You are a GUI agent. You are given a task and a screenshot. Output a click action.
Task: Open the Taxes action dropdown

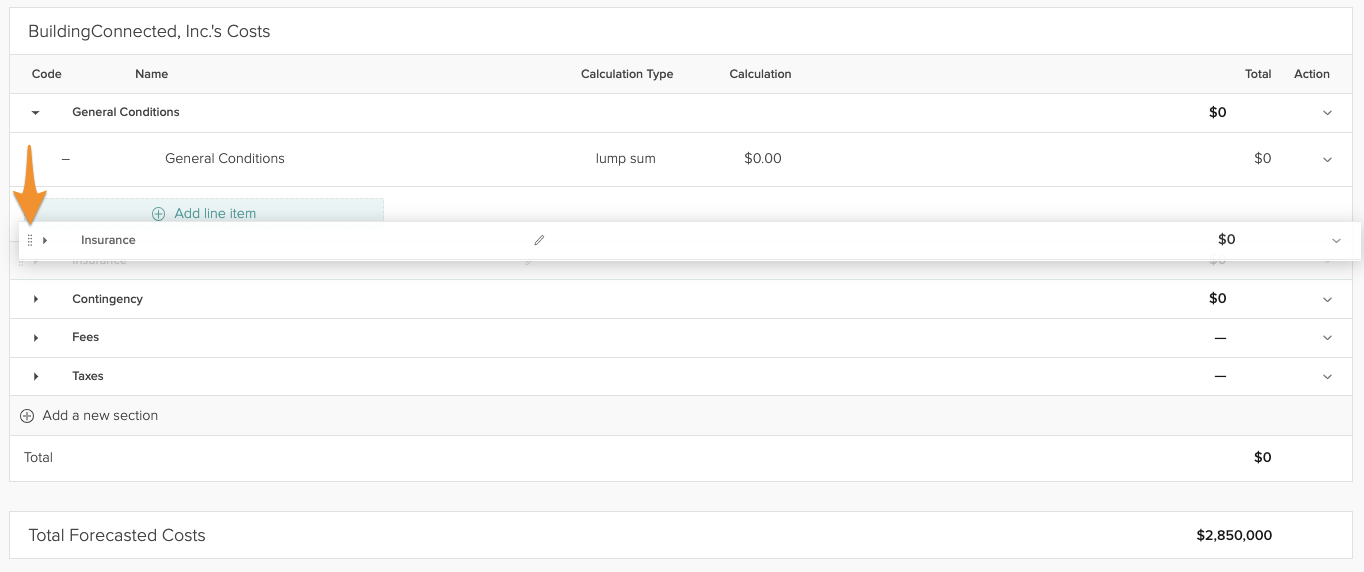(1327, 377)
